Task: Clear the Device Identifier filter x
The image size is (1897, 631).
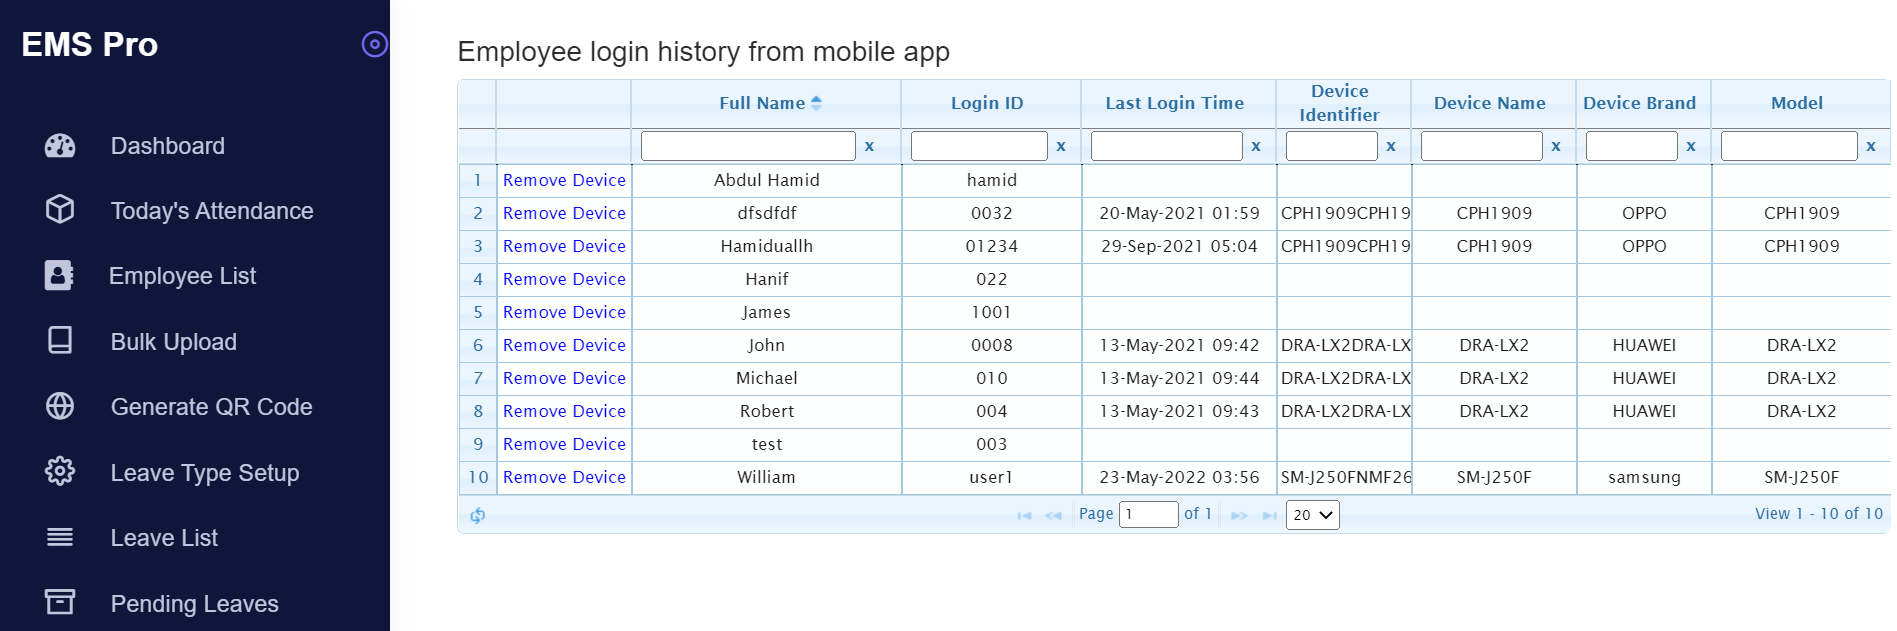Action: (1391, 146)
